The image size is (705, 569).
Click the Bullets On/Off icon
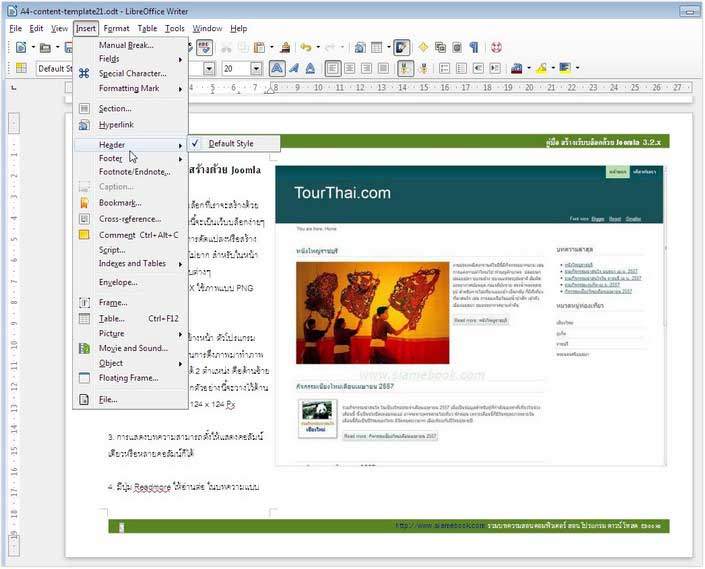(461, 68)
